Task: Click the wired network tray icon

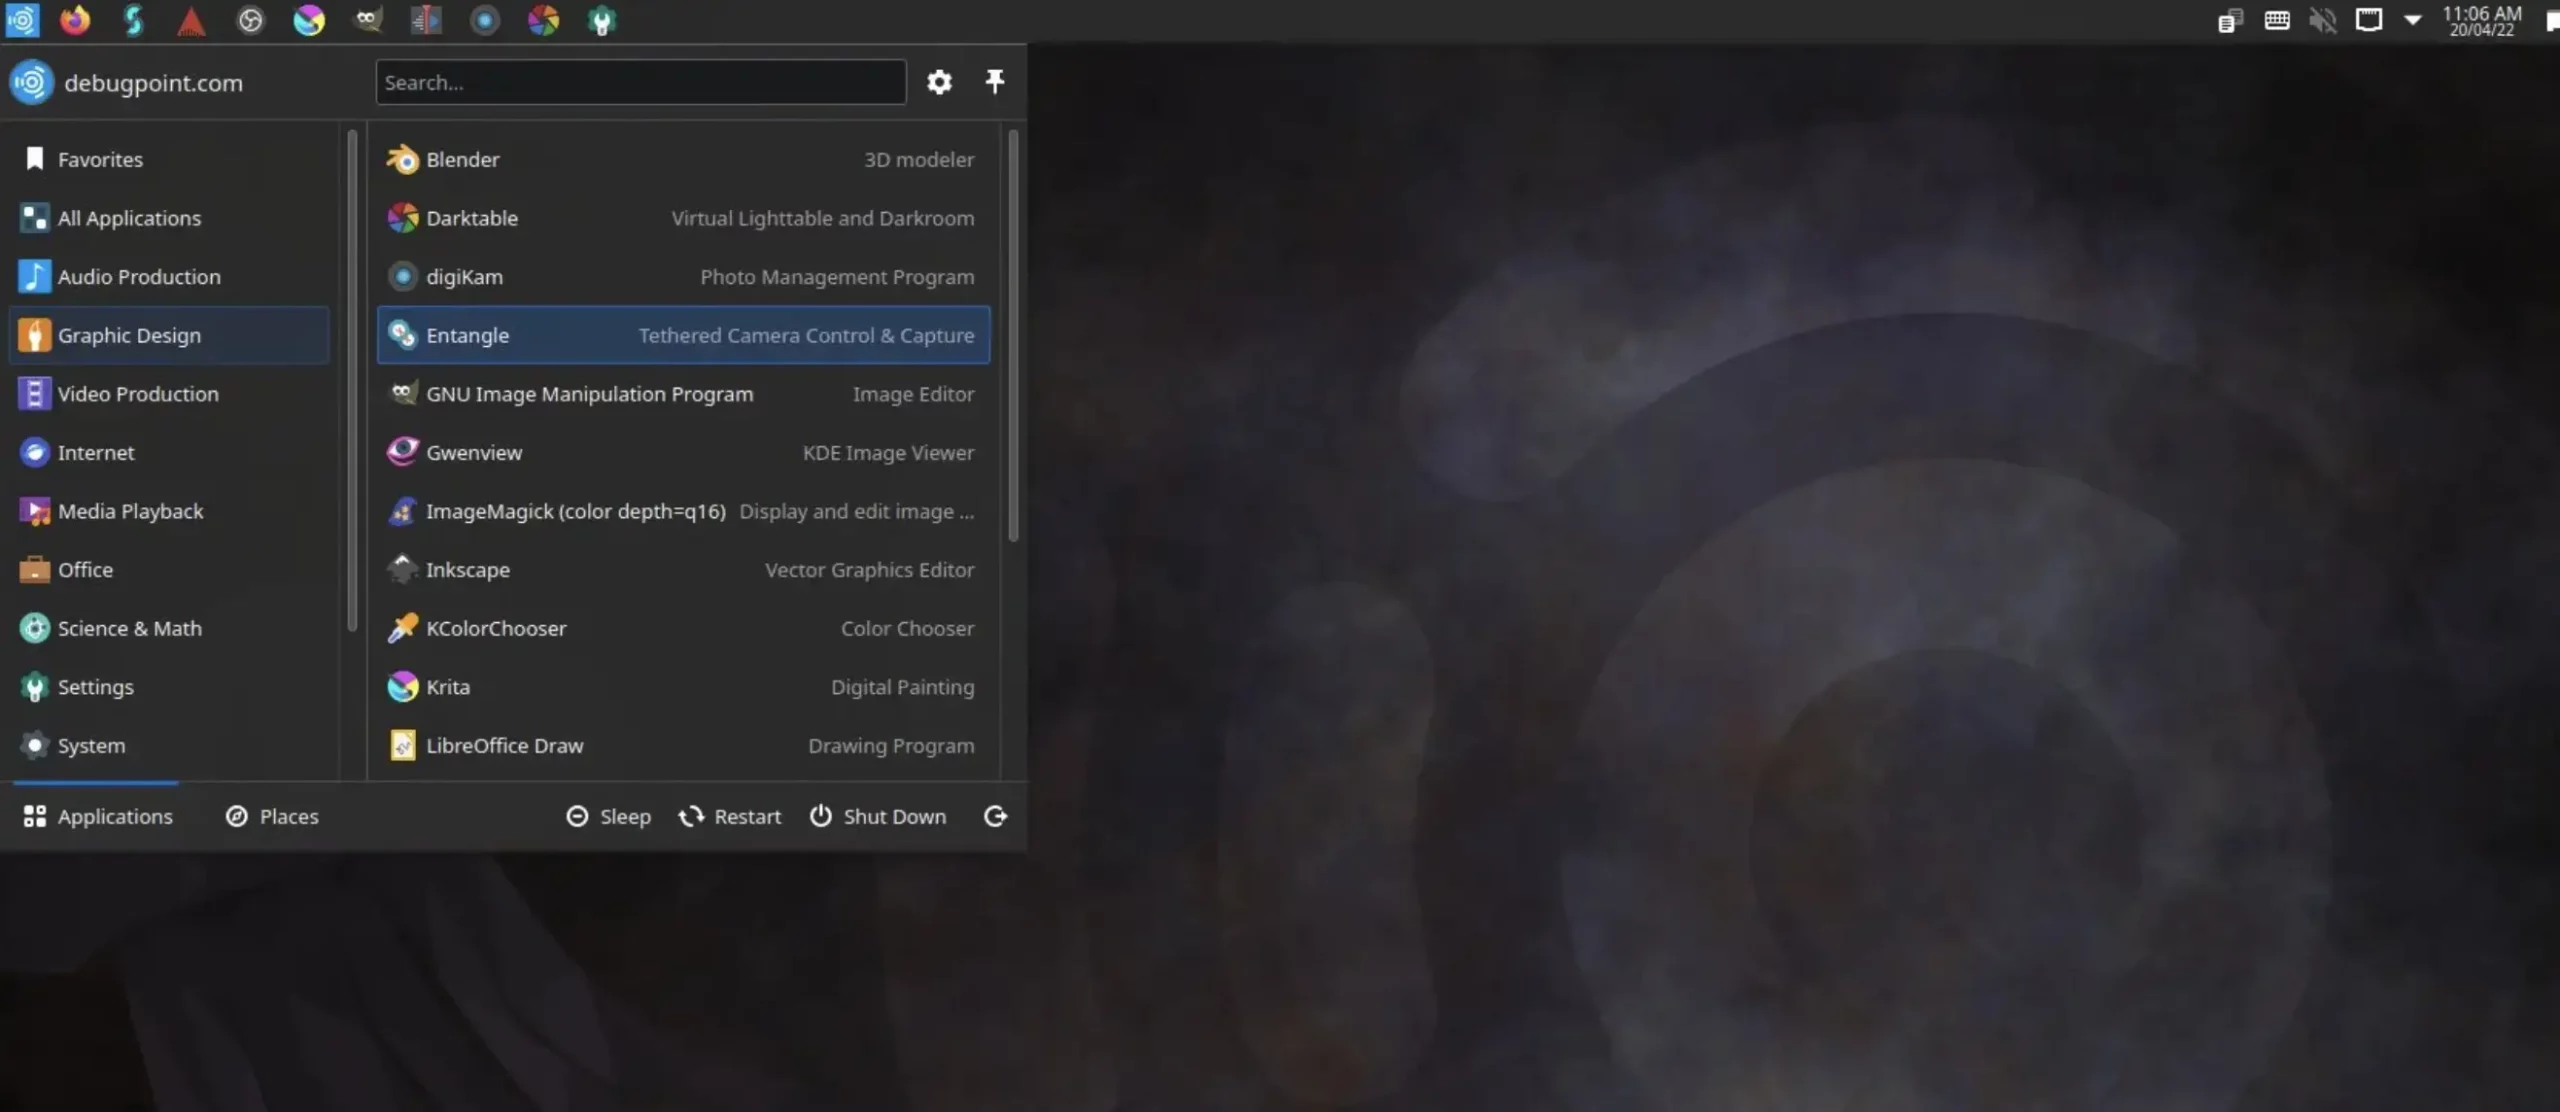Action: 2368,20
